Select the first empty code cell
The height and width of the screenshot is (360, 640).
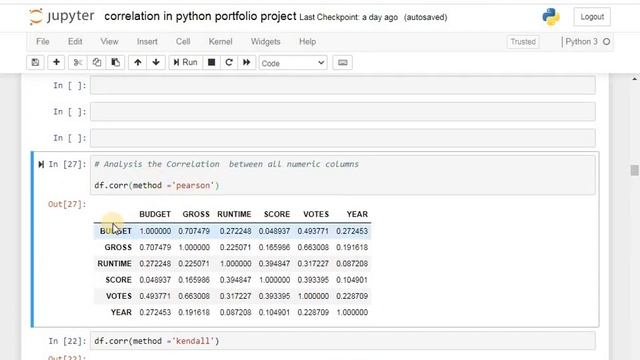(x=342, y=85)
